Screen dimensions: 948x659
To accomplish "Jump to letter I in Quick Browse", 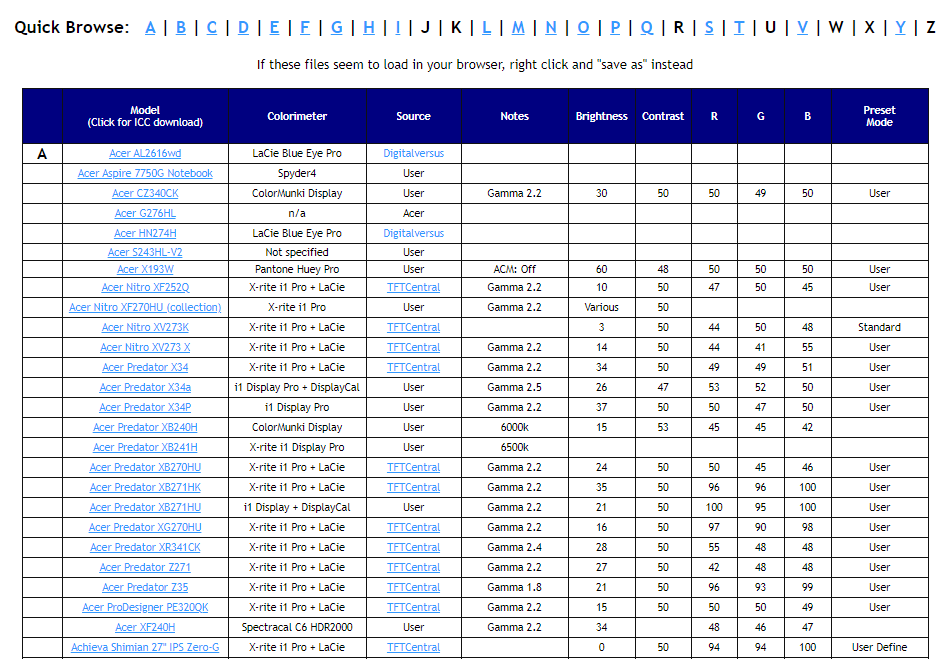I will pos(398,28).
